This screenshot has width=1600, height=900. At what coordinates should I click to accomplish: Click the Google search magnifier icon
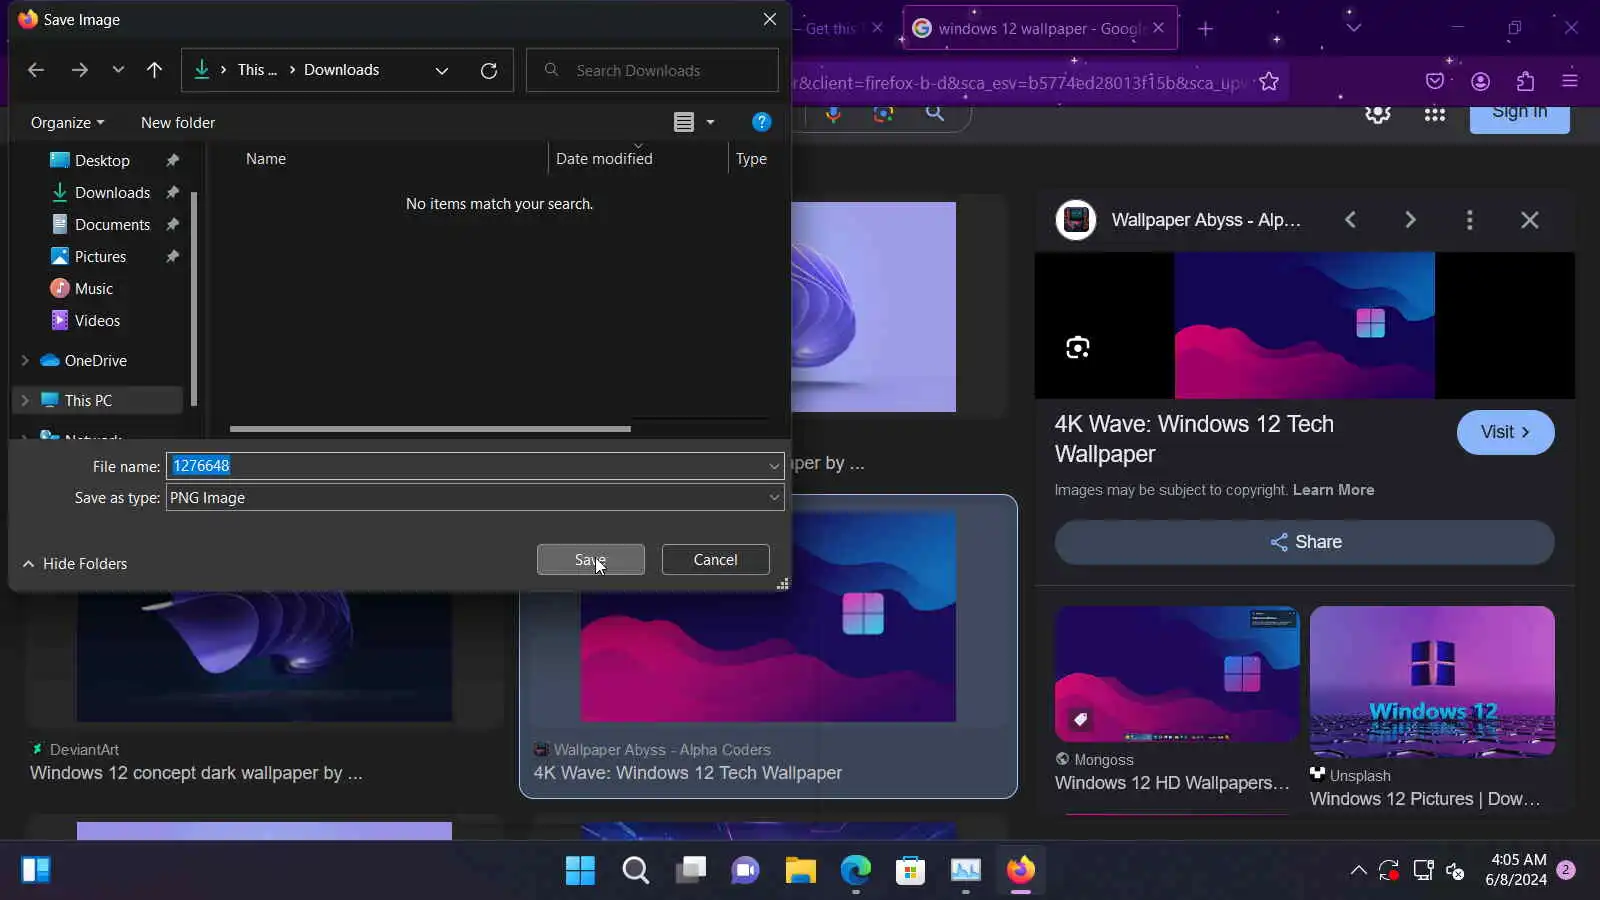click(935, 113)
